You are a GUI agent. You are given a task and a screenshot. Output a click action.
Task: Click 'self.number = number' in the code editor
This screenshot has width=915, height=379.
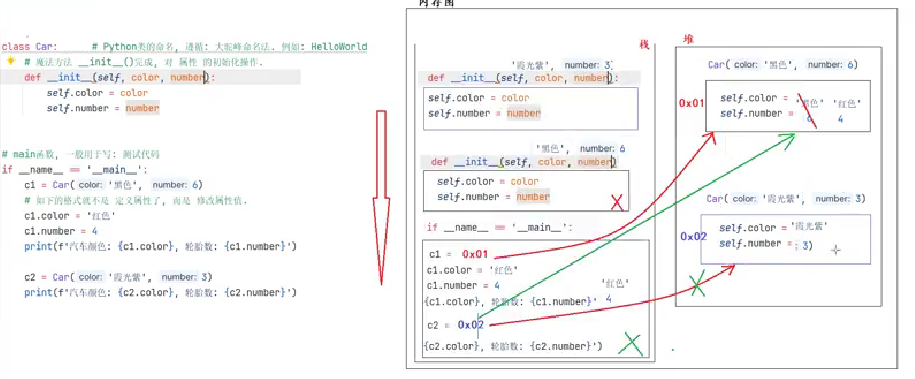tap(103, 108)
